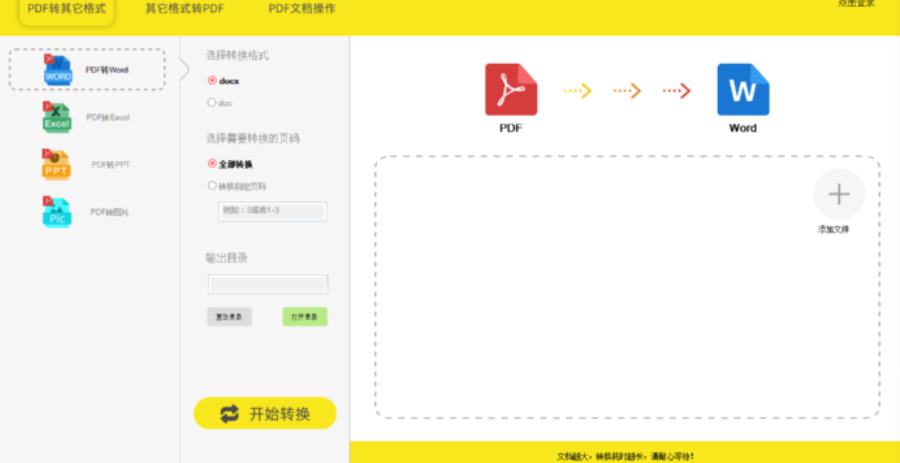
Task: Select the 全部转换 radio option
Action: [212, 164]
